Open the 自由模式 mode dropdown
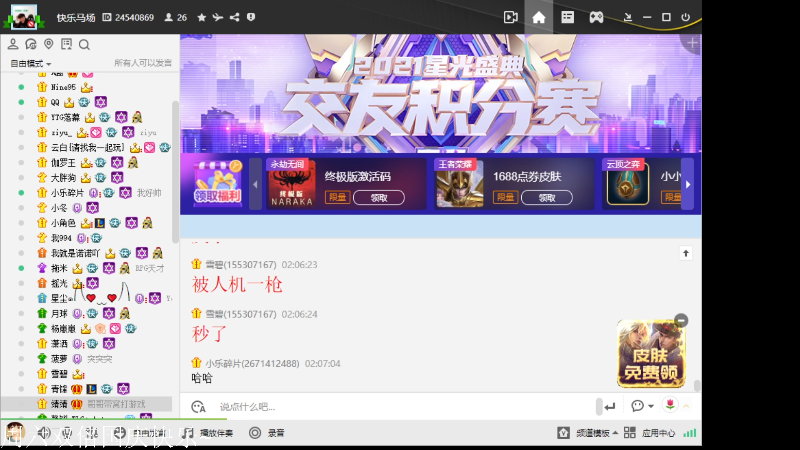800x450 pixels. click(x=31, y=64)
